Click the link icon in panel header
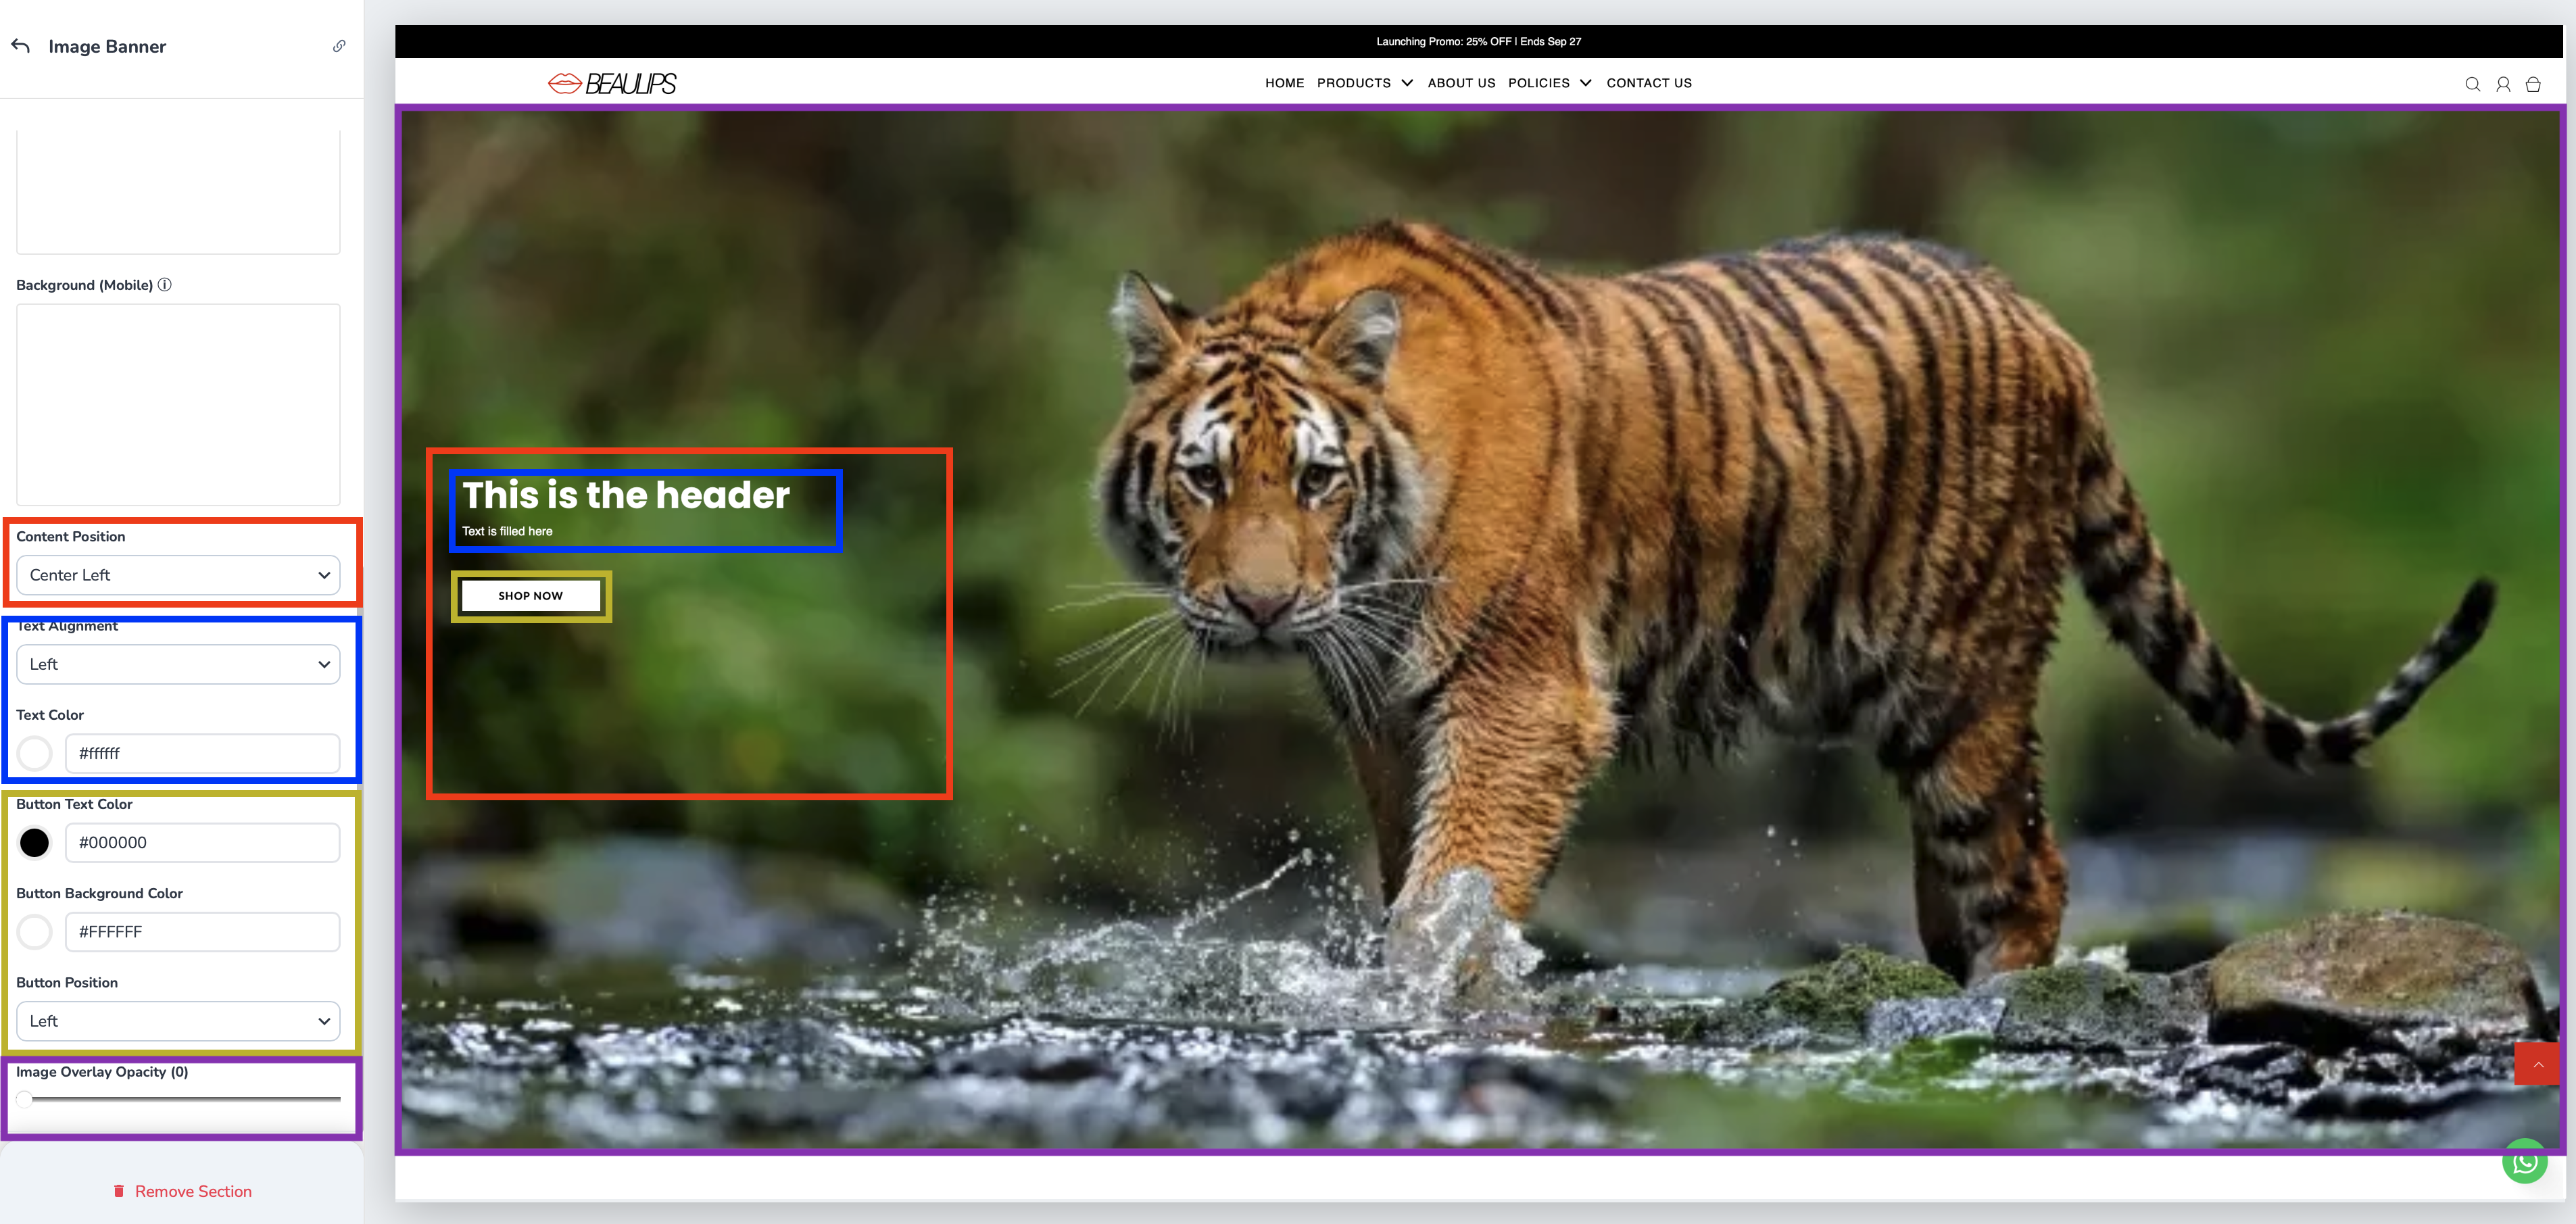The image size is (2576, 1224). pos(339,46)
